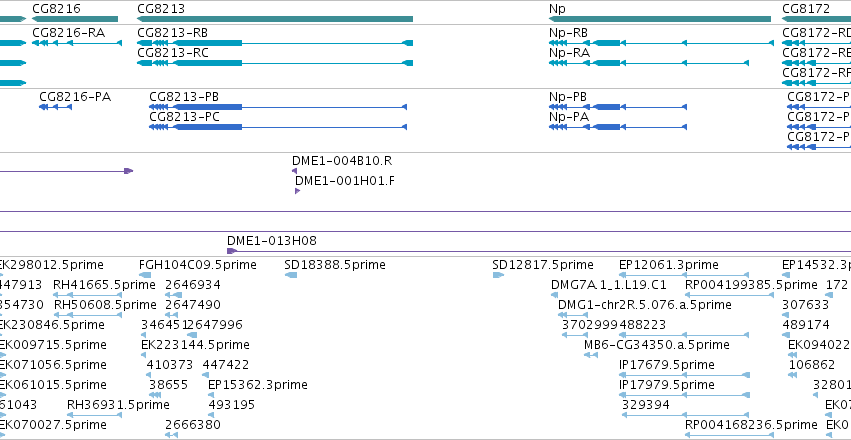Click the DME1-004B10.R arrow marker
The image size is (851, 440).
[295, 171]
